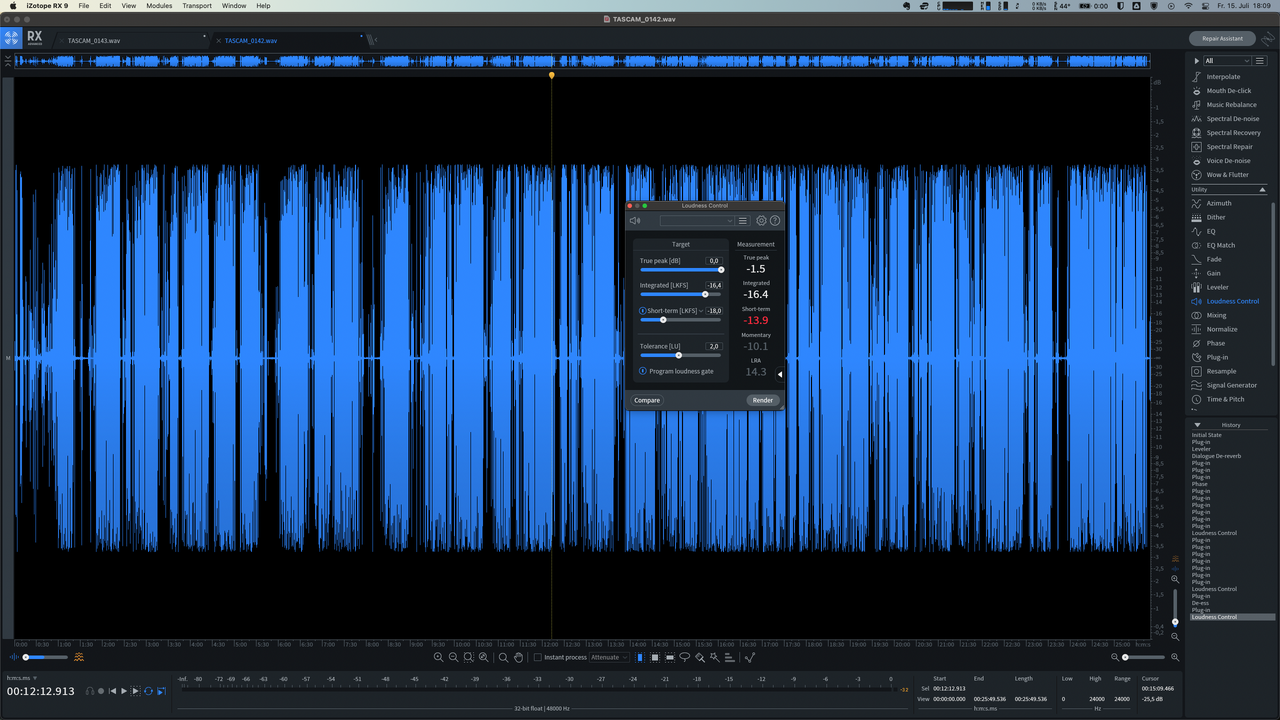The height and width of the screenshot is (720, 1280).
Task: Open the Spectral De-noise module
Action: tap(1232, 119)
